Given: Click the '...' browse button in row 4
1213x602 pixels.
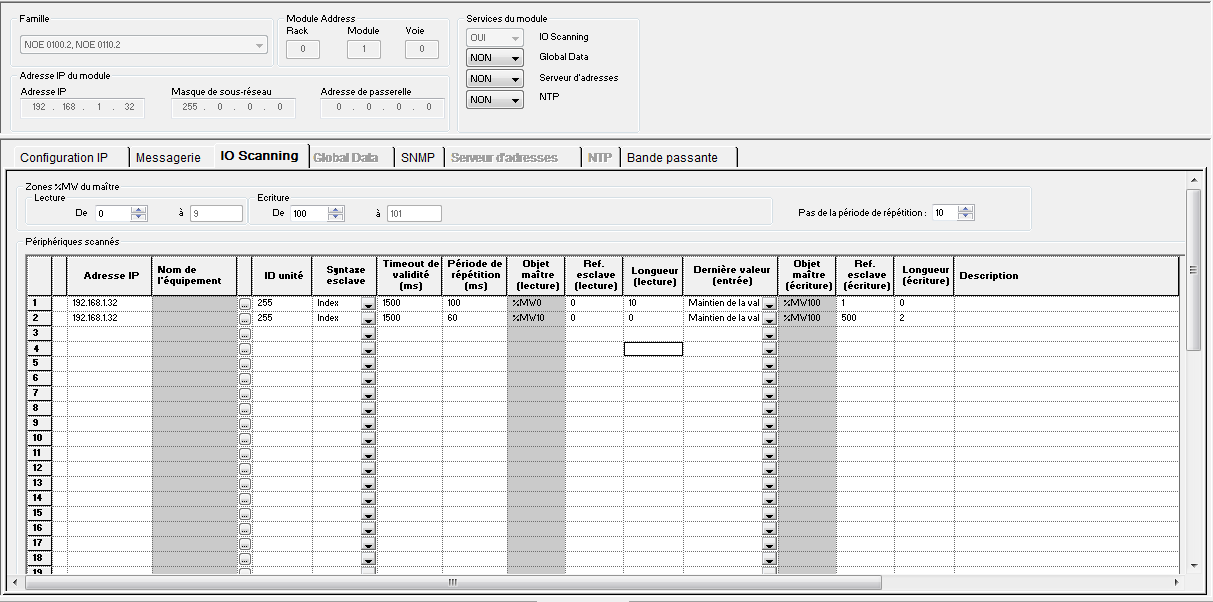Looking at the screenshot, I should (244, 349).
